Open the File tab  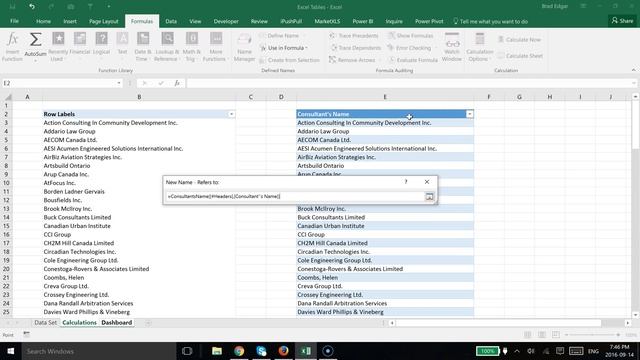tap(14, 21)
